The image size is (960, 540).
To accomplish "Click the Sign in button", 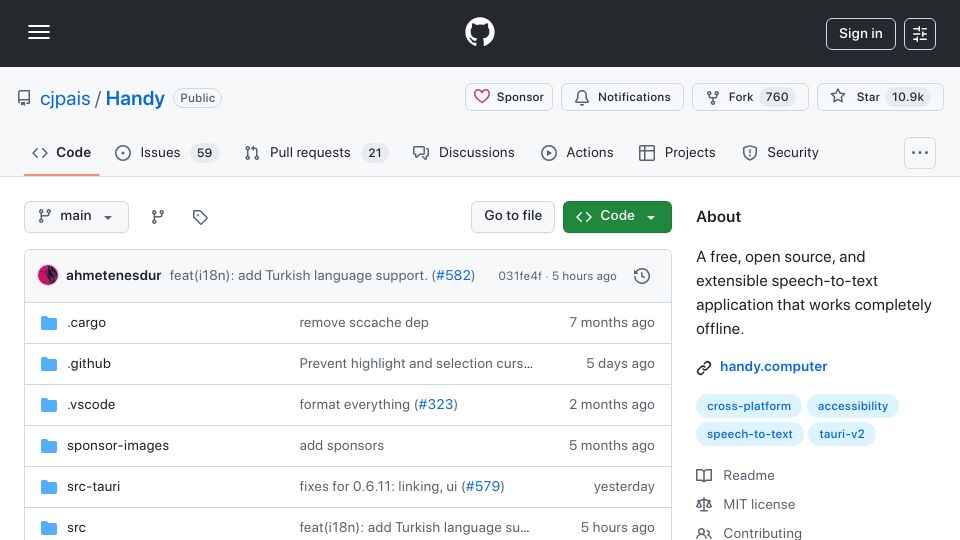I will [860, 34].
